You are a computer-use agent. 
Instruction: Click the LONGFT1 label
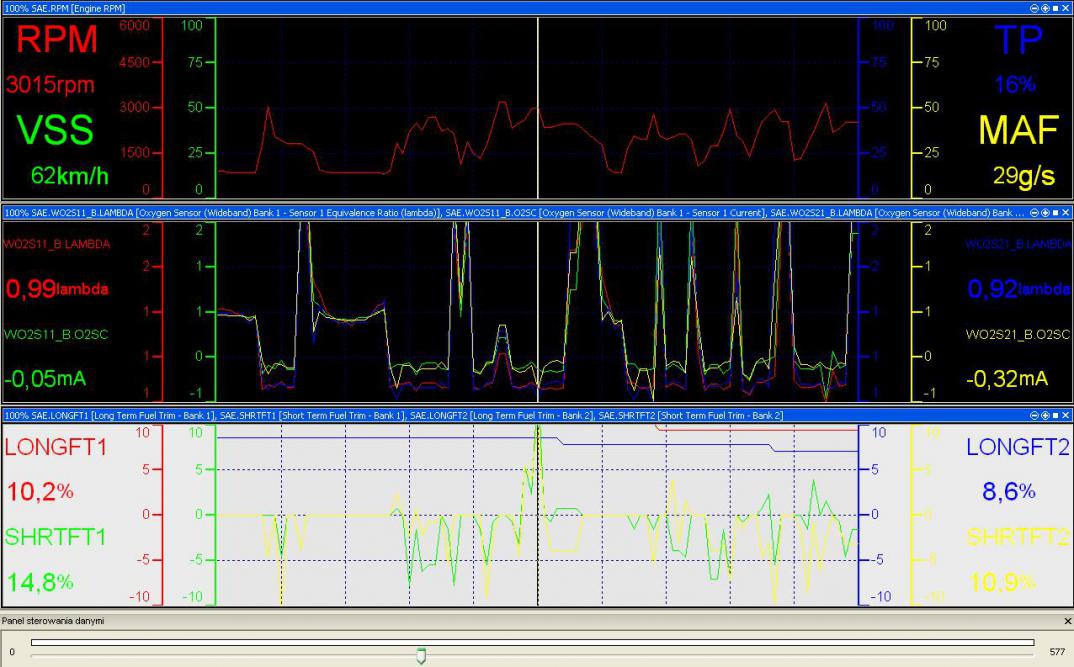[55, 447]
